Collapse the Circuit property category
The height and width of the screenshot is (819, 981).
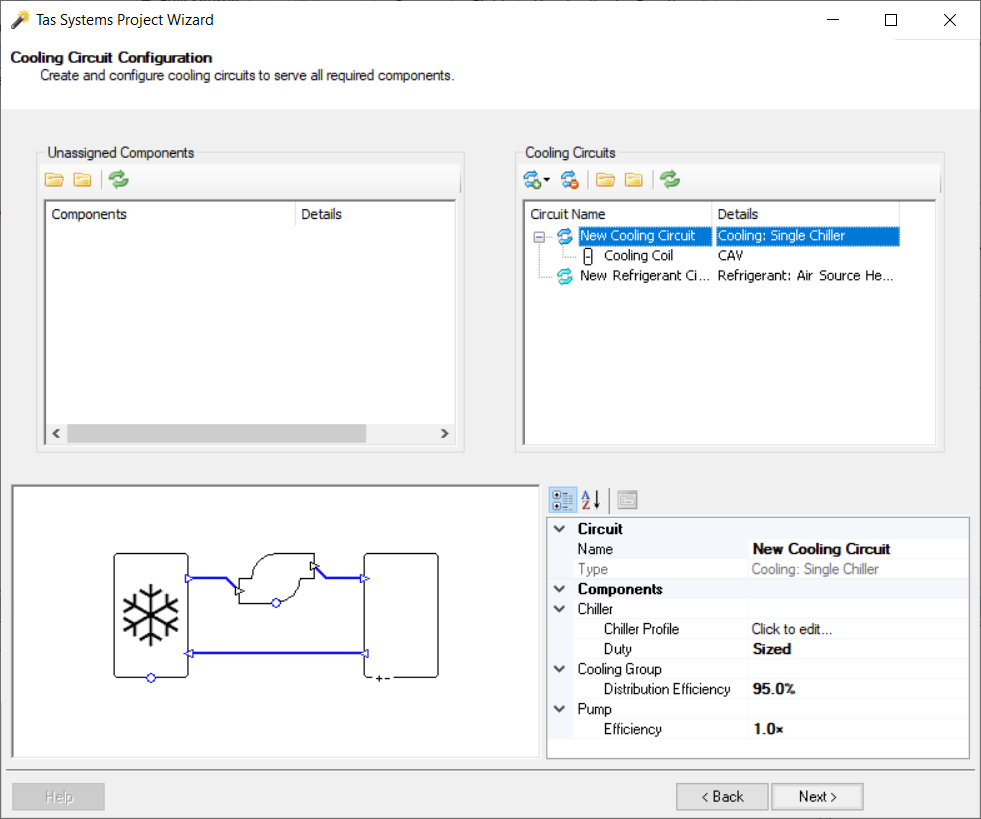[x=560, y=529]
